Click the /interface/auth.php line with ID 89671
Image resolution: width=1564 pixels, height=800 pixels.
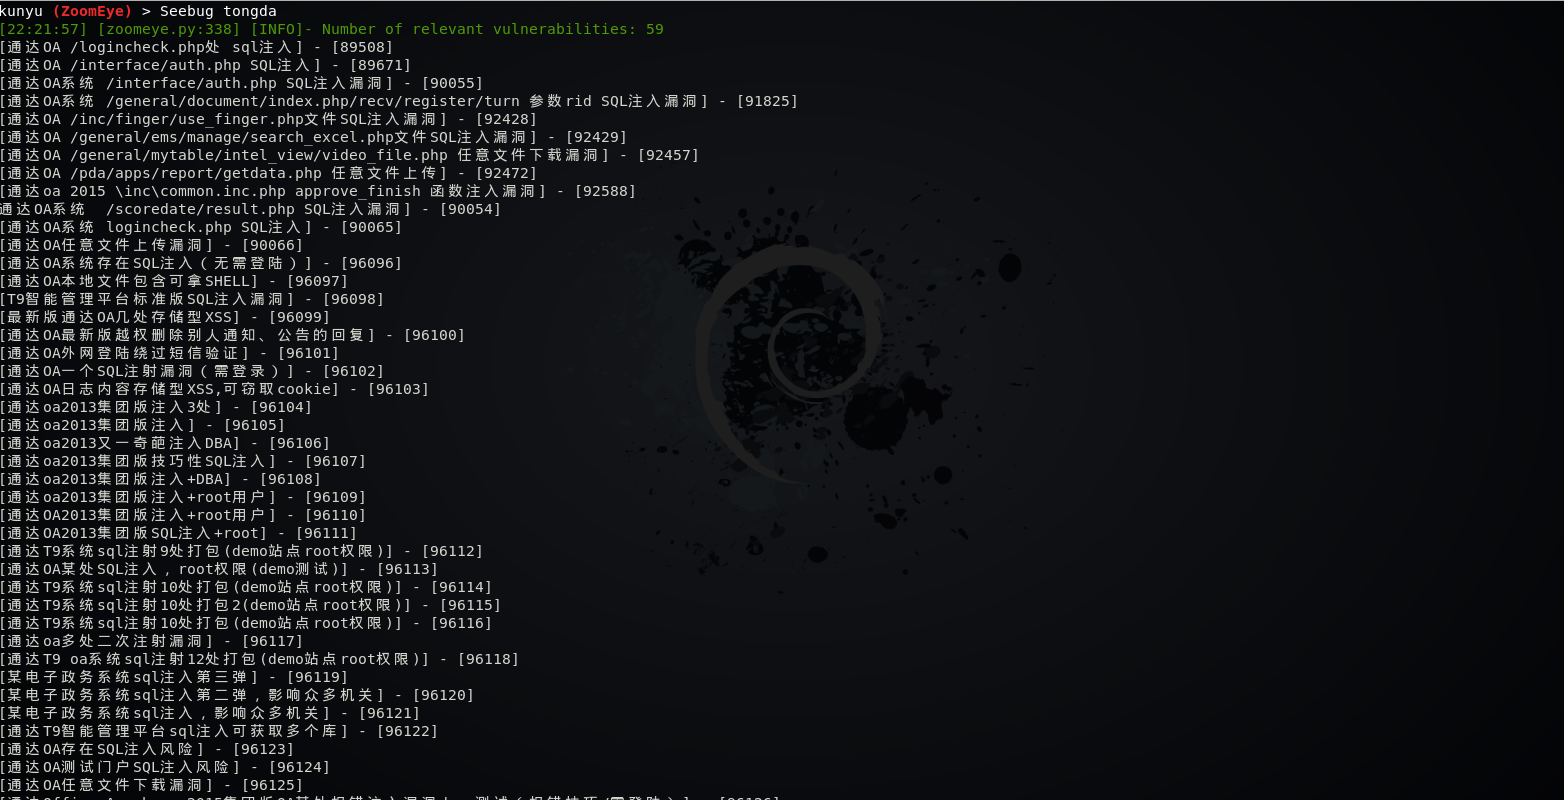pos(206,65)
